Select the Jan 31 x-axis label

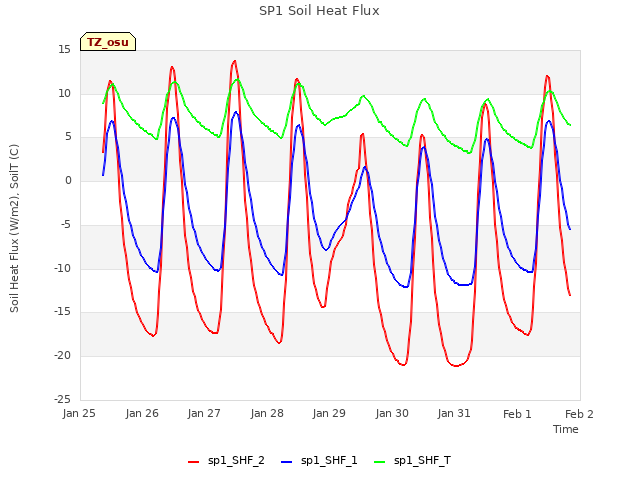coord(454,413)
